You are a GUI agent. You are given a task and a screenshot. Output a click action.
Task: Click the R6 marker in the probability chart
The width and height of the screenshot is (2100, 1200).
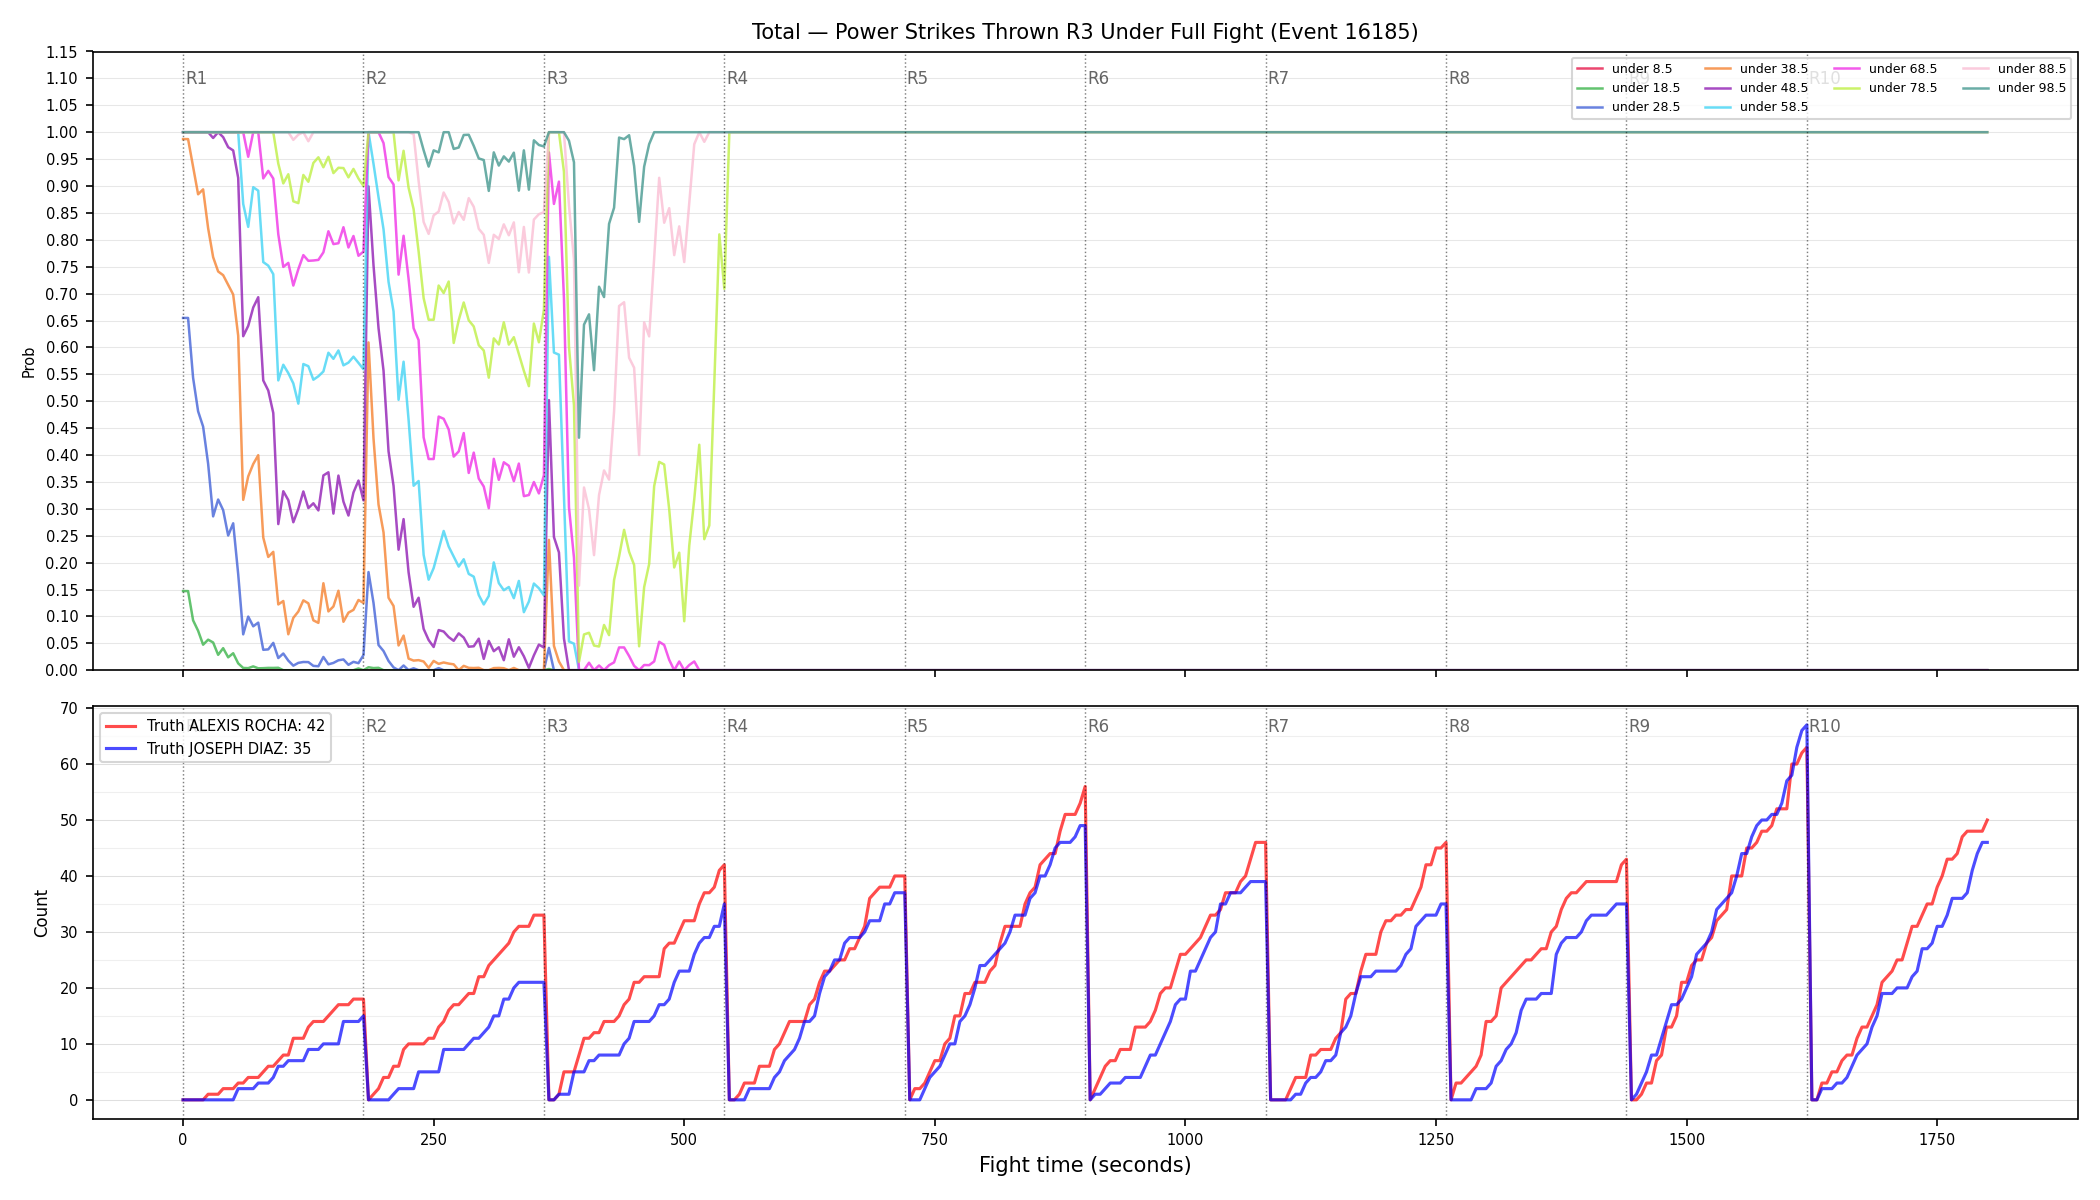[x=1098, y=78]
